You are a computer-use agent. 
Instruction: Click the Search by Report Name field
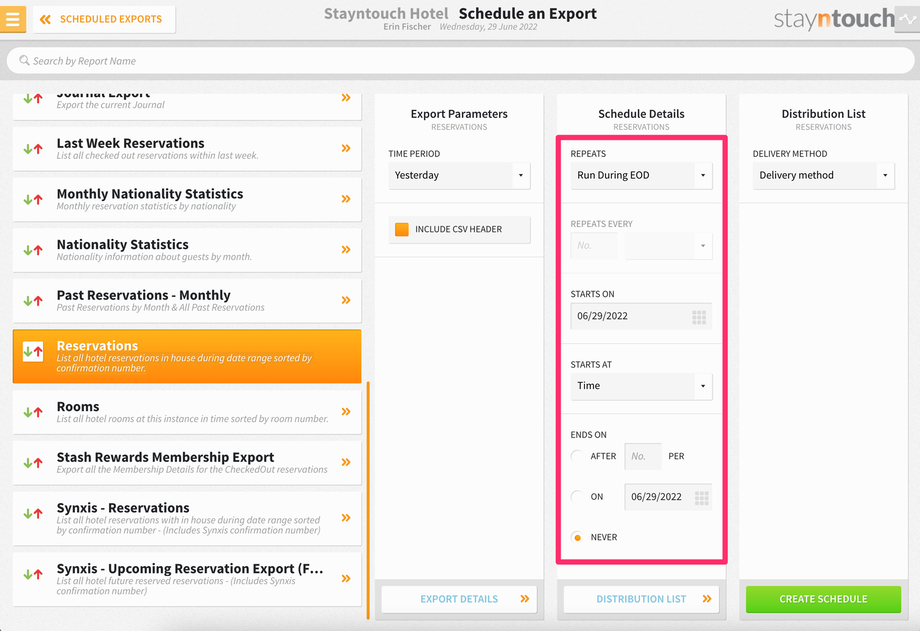[460, 60]
